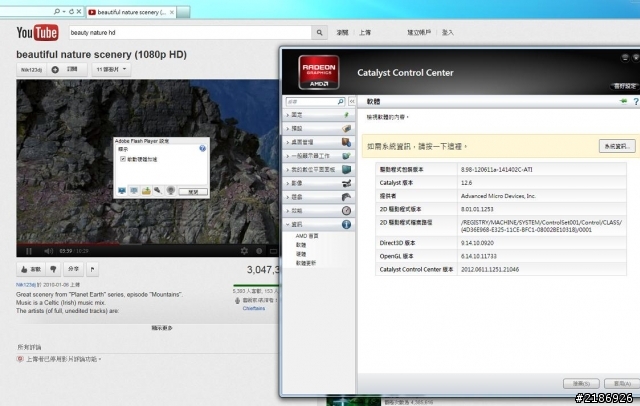Expand the 一般顯示器工作 section arrow

[287, 156]
